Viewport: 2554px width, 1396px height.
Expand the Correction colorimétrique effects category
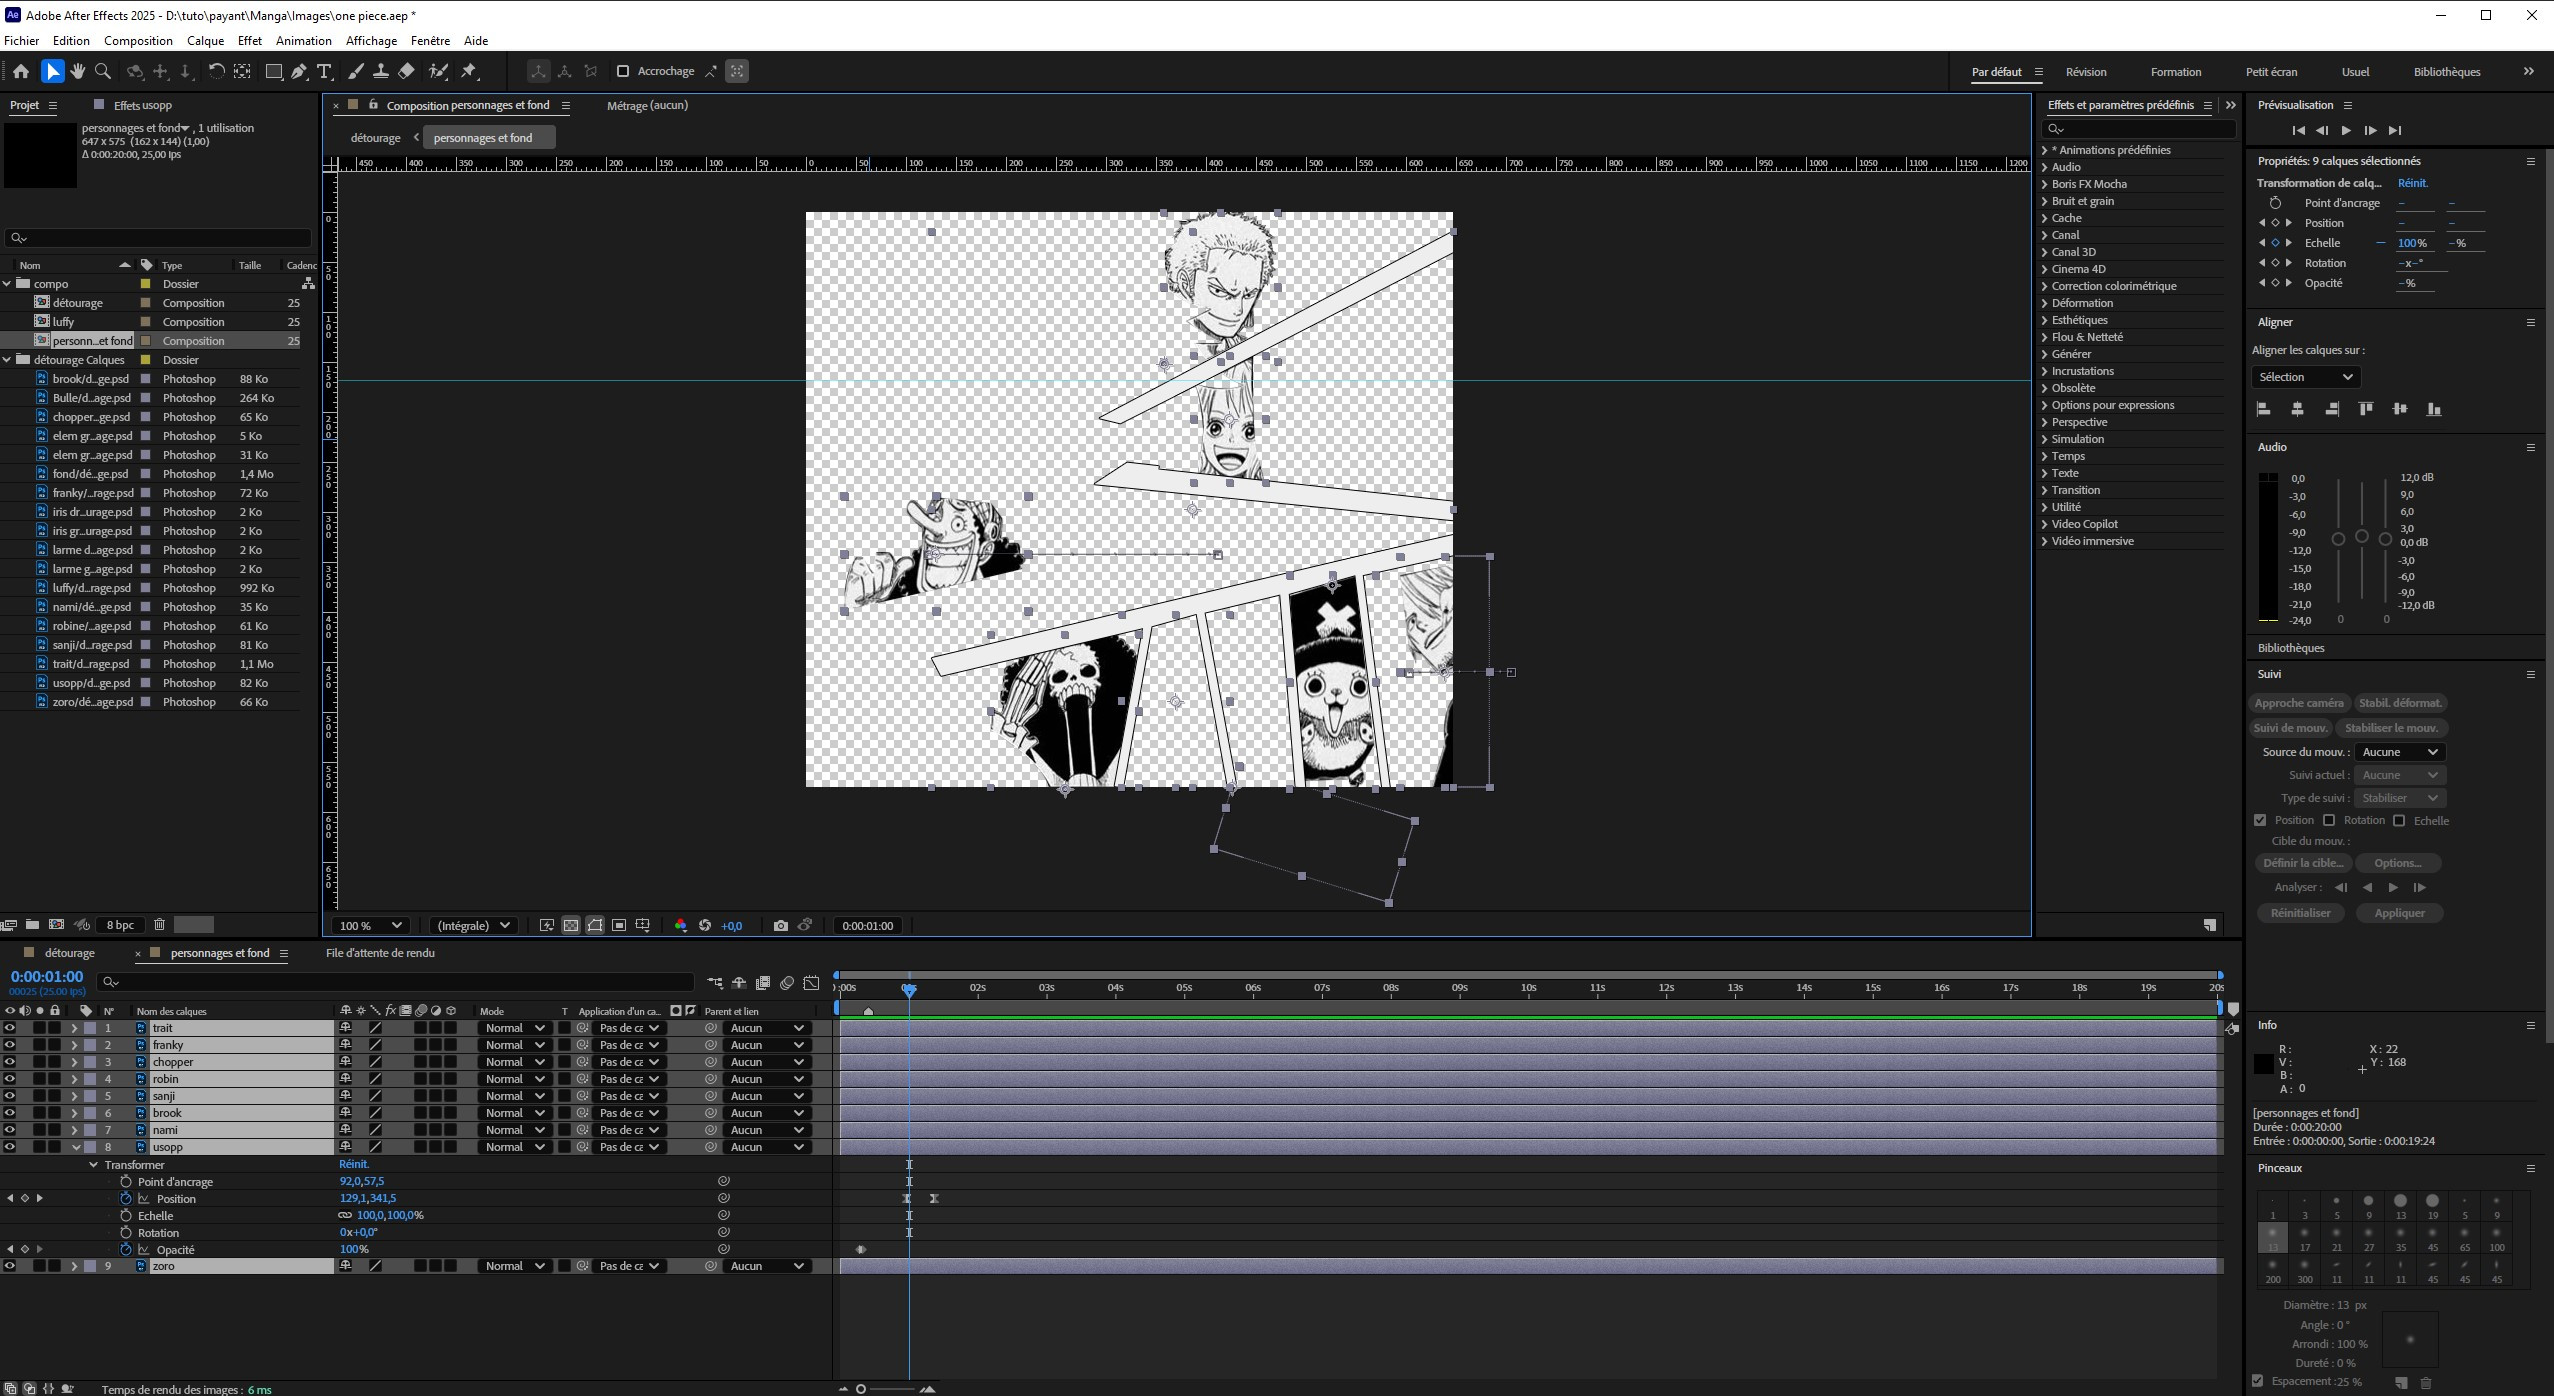coord(2044,286)
